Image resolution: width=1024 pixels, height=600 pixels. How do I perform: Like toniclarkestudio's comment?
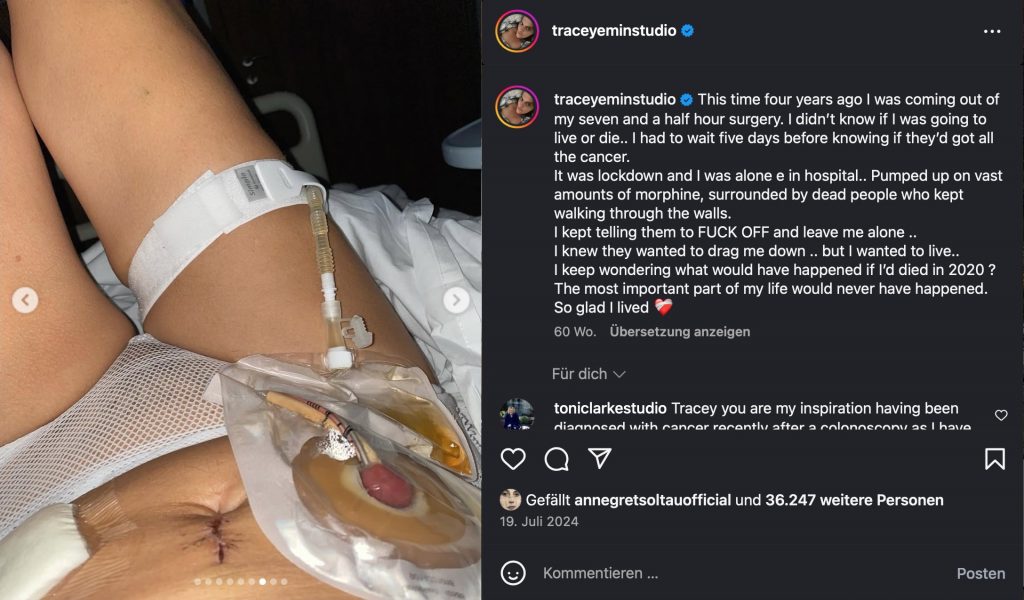[x=1001, y=415]
